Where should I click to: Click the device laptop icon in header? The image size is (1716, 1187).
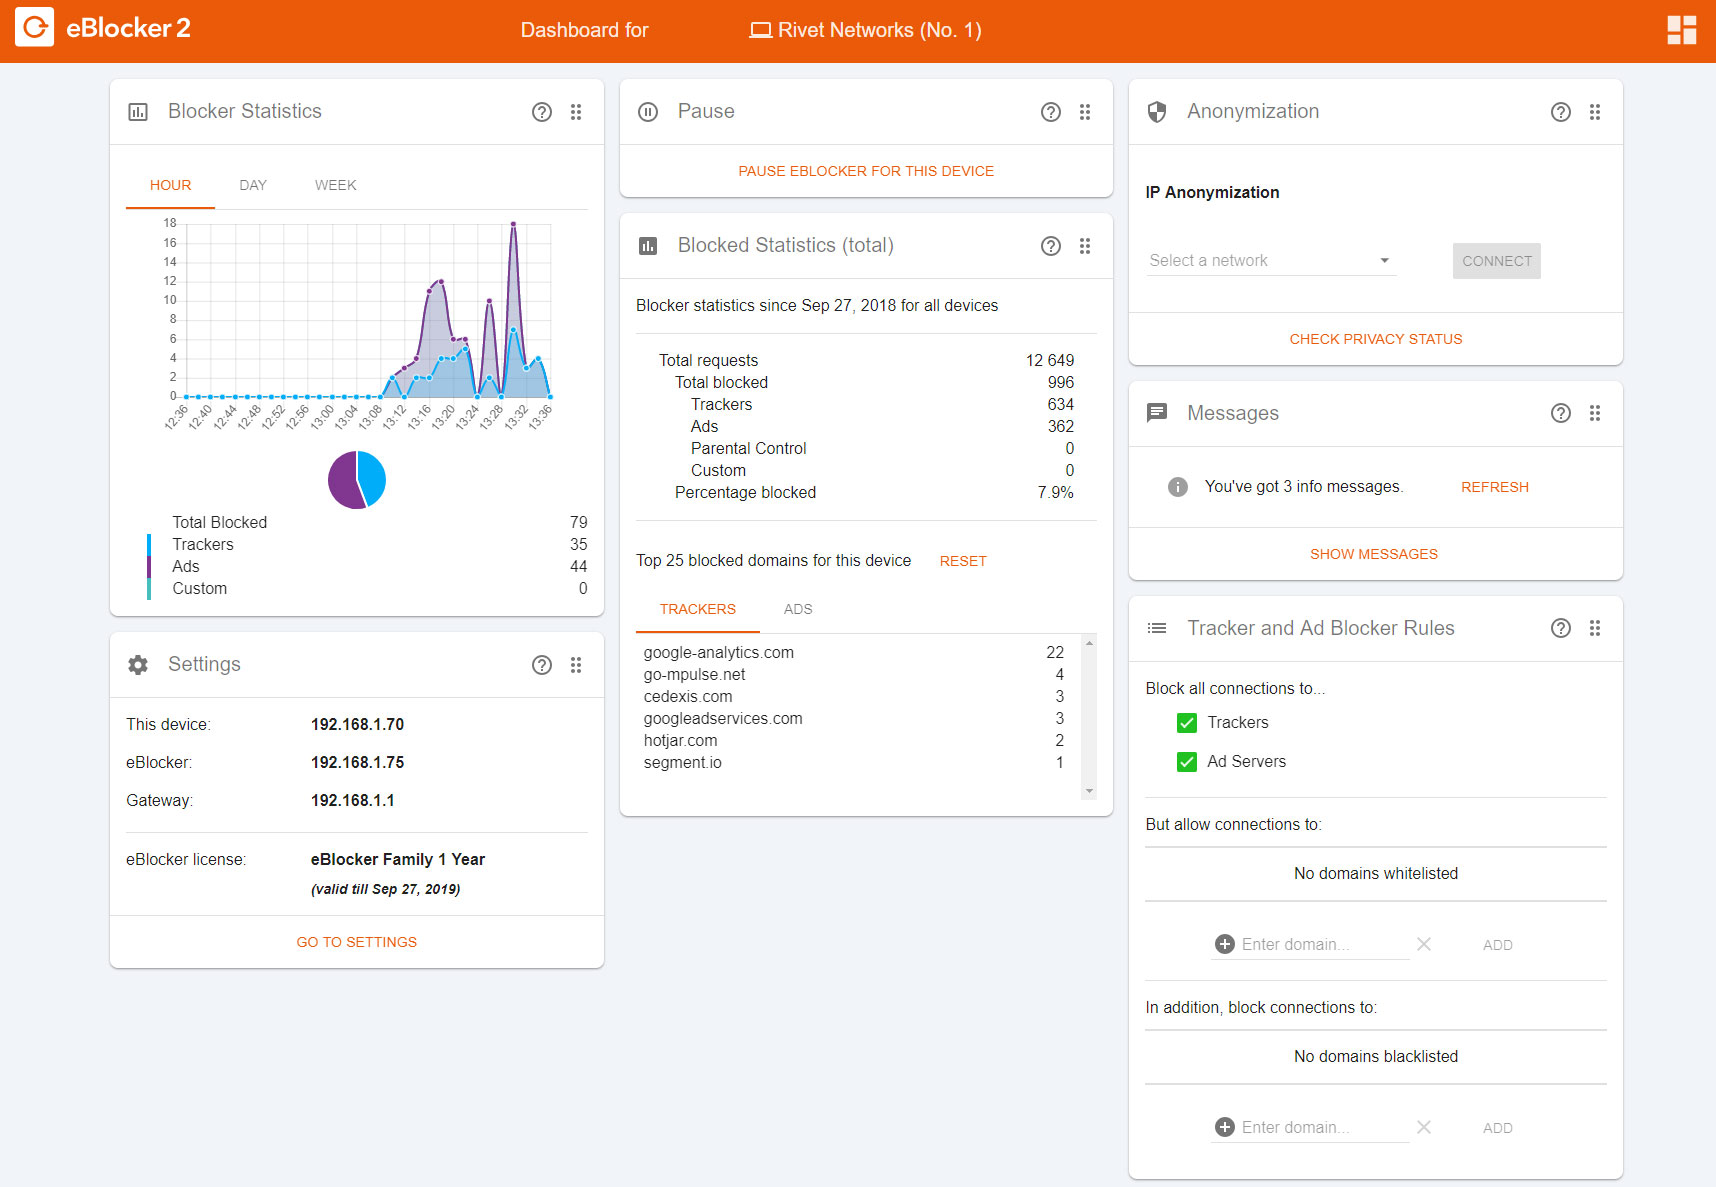coord(761,30)
